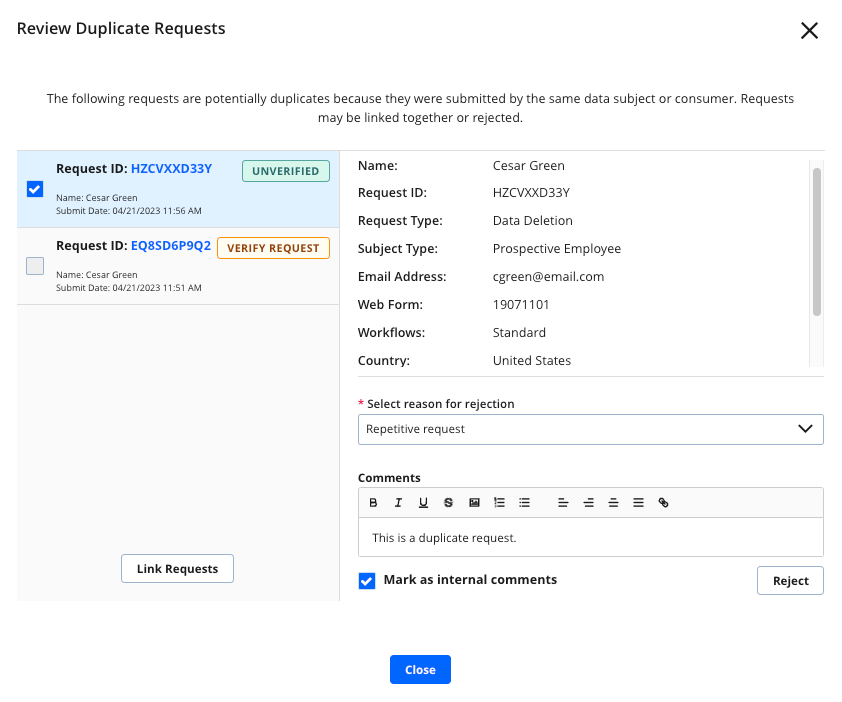Start a bulleted list in comments

click(524, 503)
